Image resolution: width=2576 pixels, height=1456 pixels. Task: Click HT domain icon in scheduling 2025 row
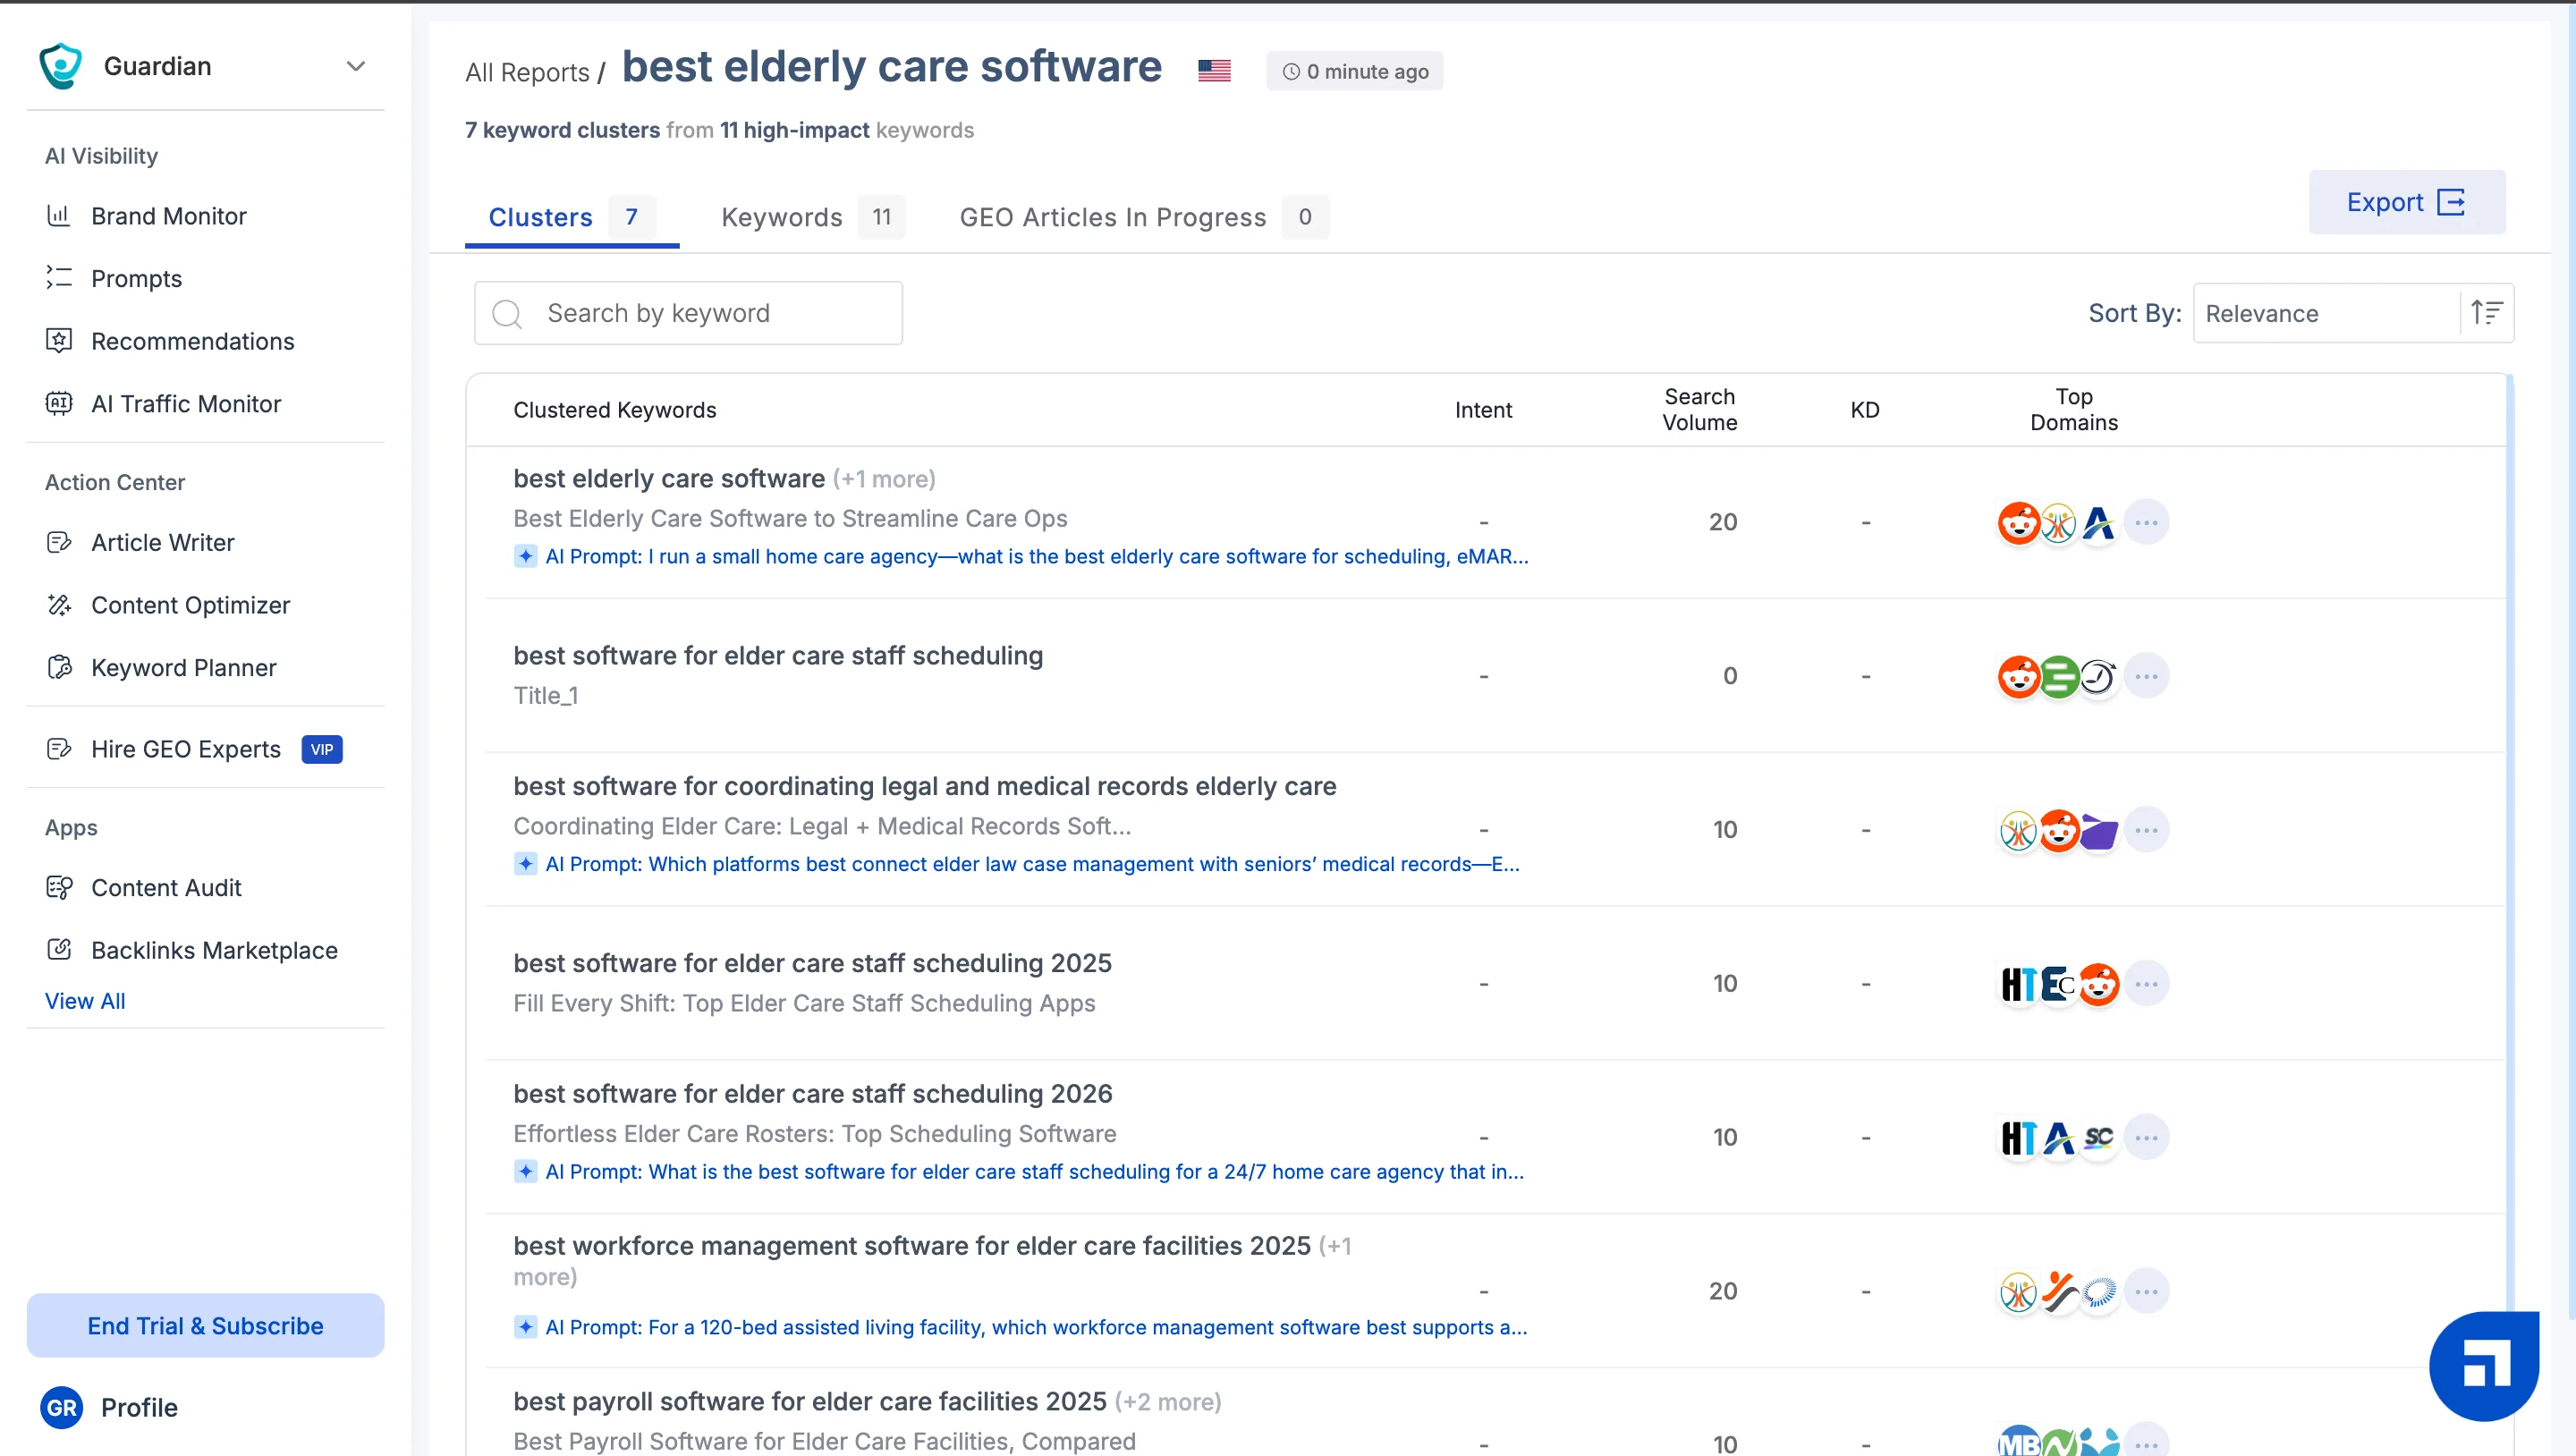2019,984
